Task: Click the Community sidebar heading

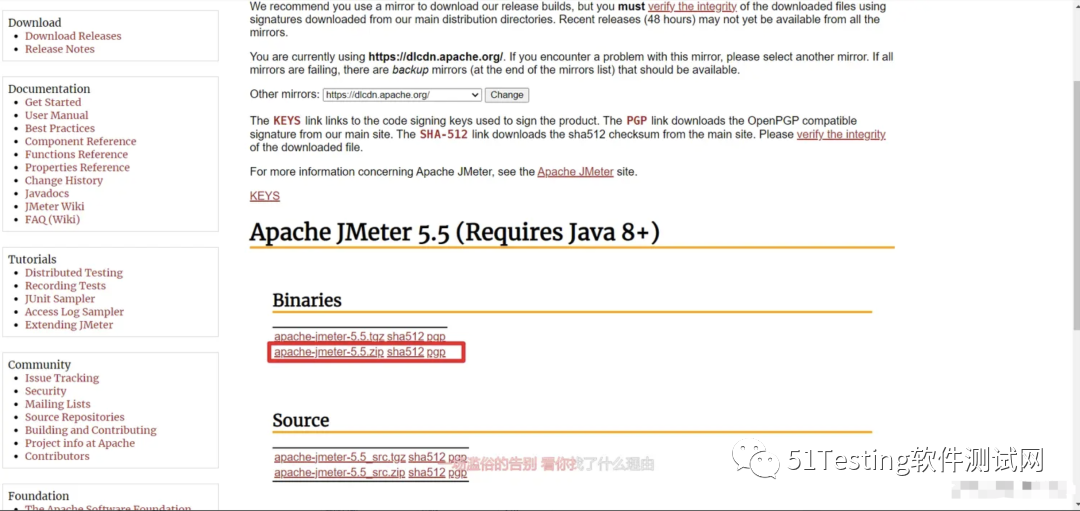Action: click(39, 365)
